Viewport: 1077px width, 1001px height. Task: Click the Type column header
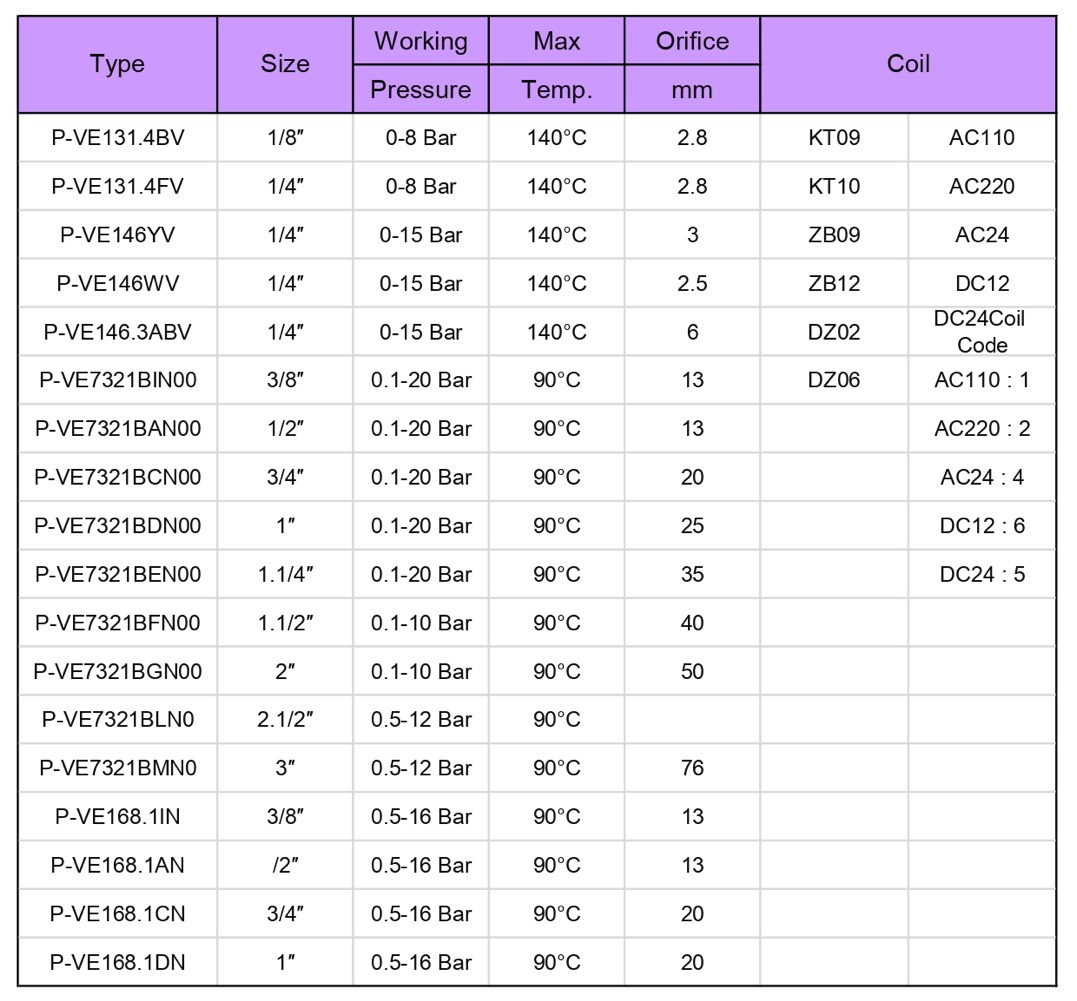pyautogui.click(x=117, y=65)
